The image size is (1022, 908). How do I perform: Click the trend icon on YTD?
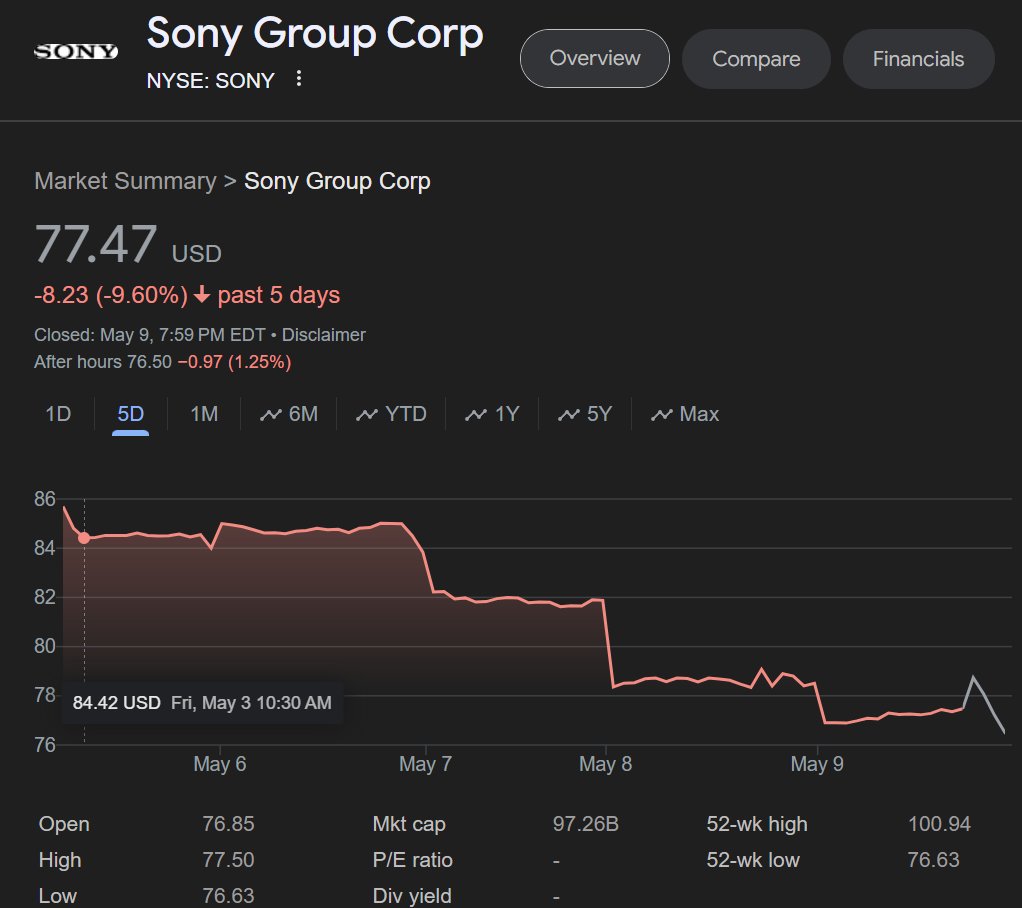367,415
